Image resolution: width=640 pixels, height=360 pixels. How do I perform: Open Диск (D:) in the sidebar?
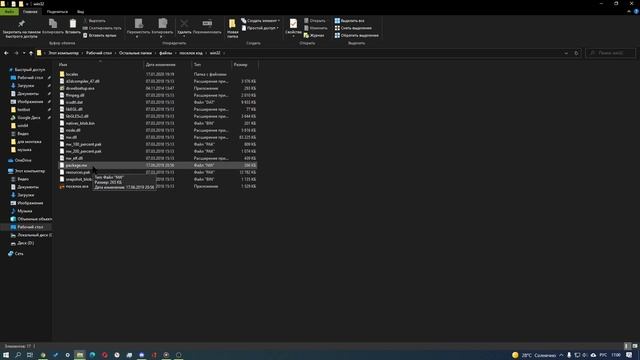coord(25,243)
